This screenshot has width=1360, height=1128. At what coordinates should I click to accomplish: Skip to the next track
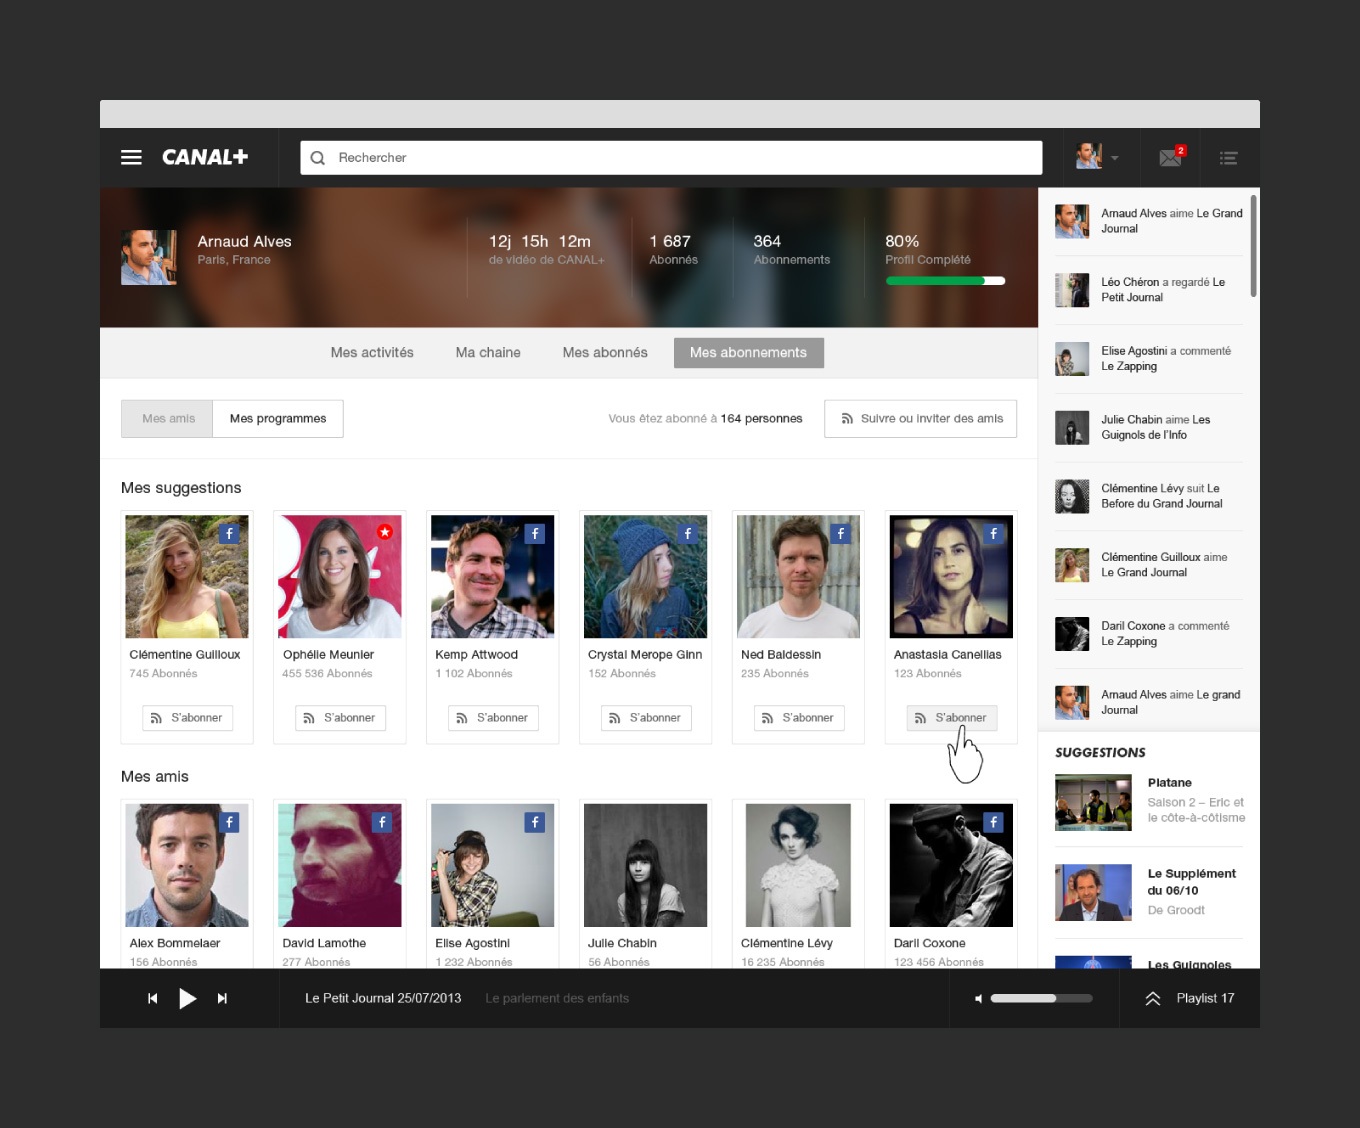click(x=222, y=998)
